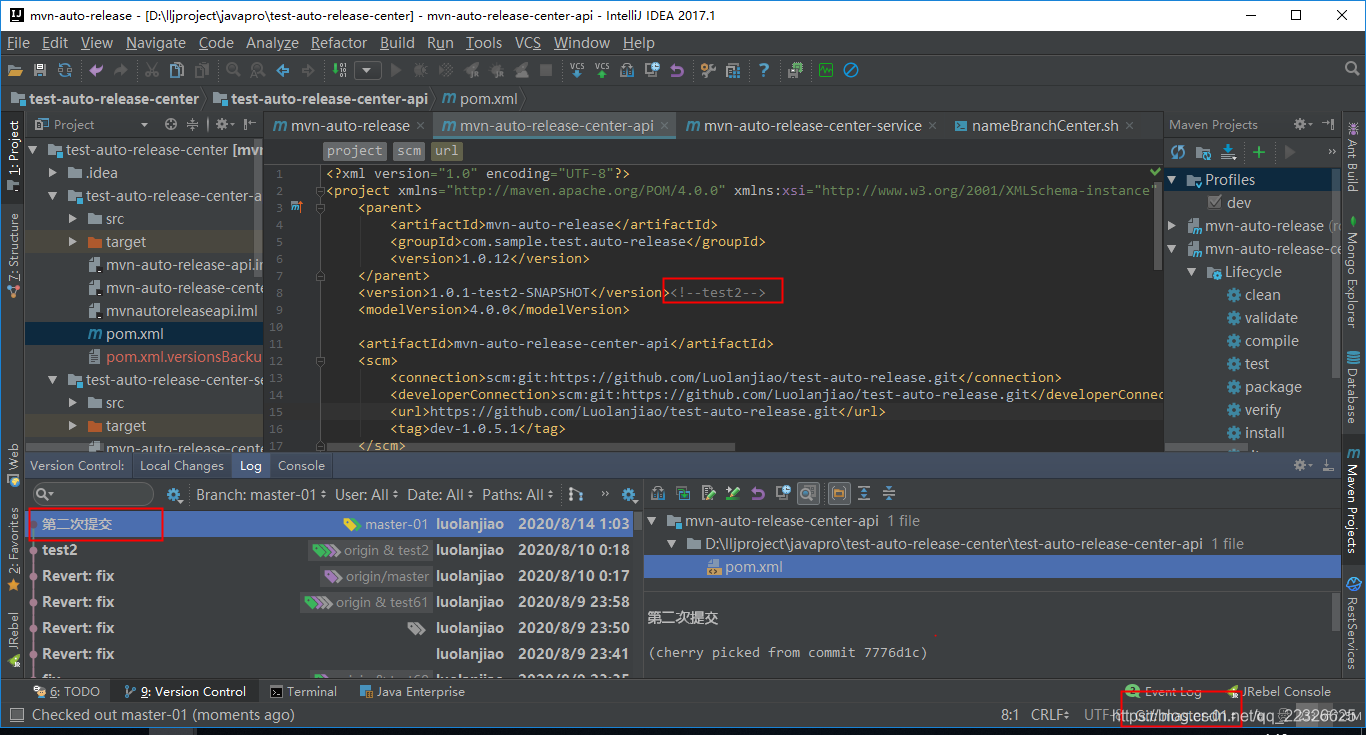Toggle Group by Directory in details toolbar
The height and width of the screenshot is (735, 1366).
pos(838,493)
